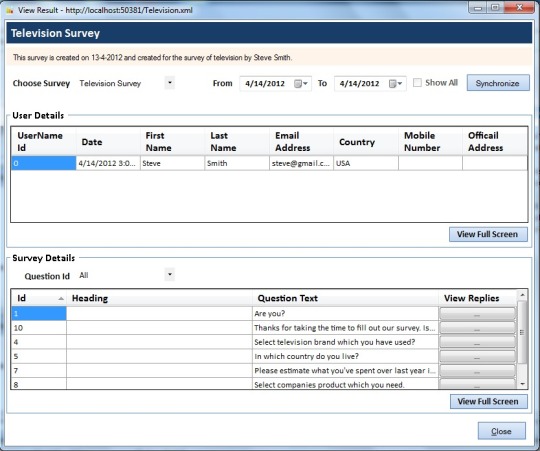540x451 pixels.
Task: Open the To date calendar picker
Action: click(x=395, y=83)
